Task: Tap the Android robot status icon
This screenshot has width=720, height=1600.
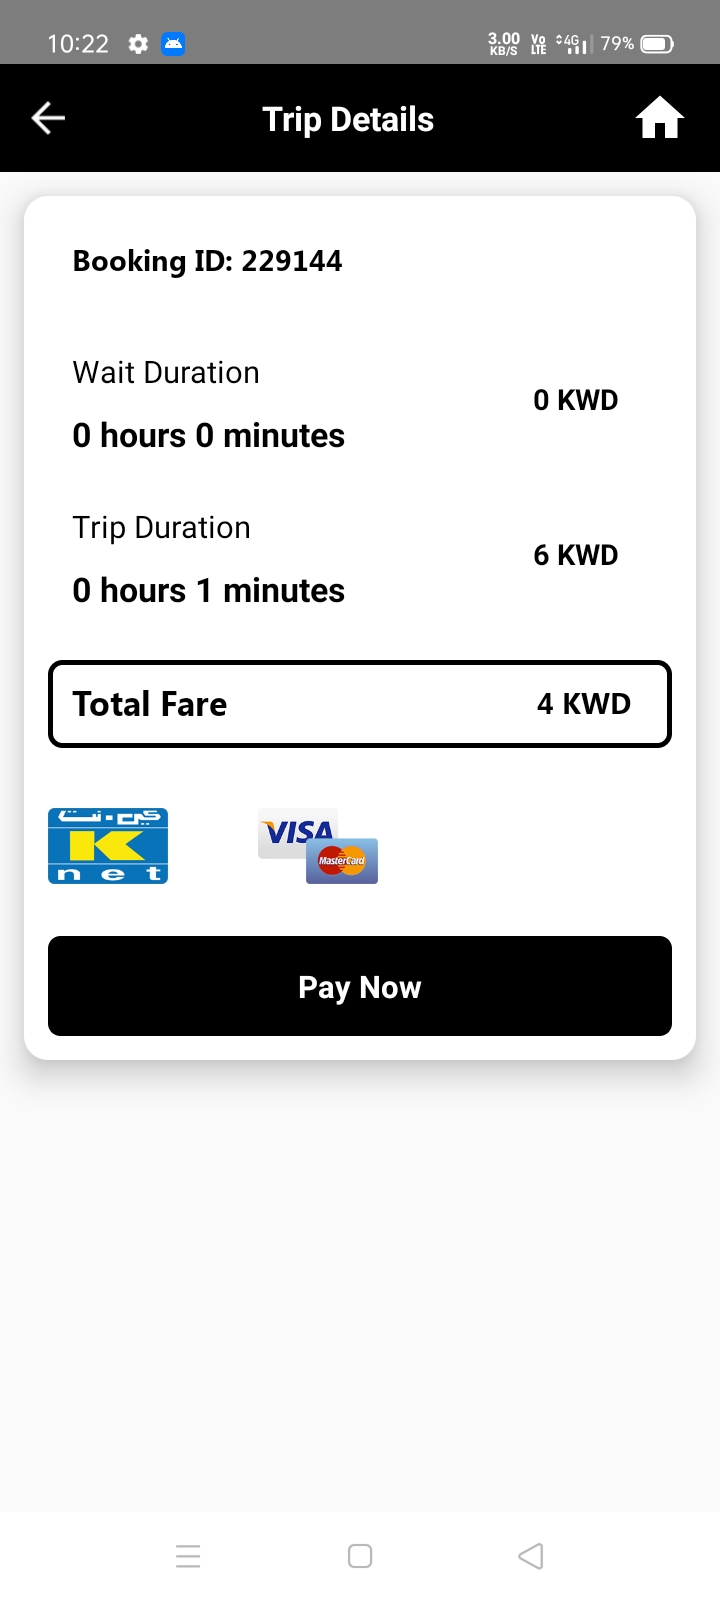Action: [173, 44]
